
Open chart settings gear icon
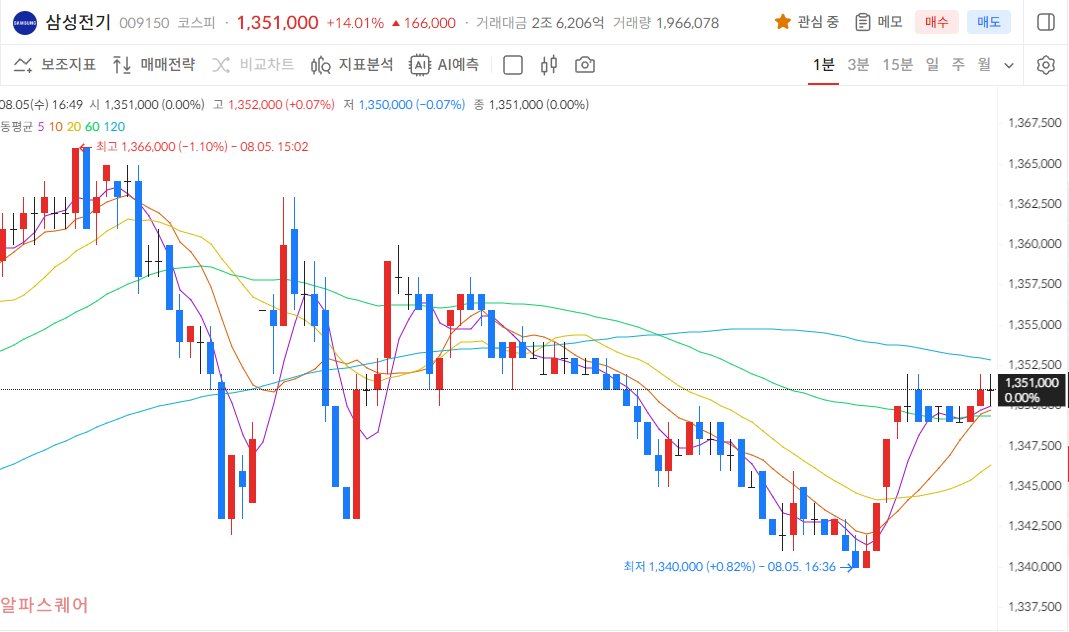(x=1046, y=65)
